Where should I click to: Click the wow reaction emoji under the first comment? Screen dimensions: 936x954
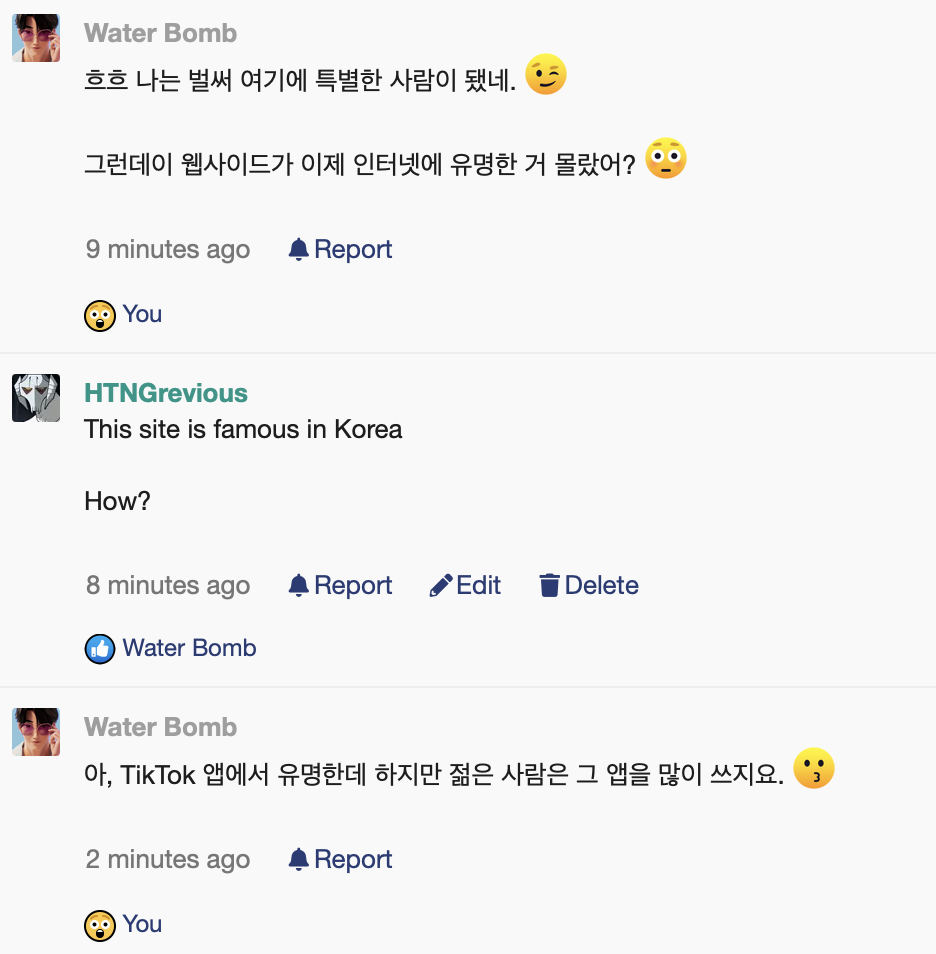[99, 315]
